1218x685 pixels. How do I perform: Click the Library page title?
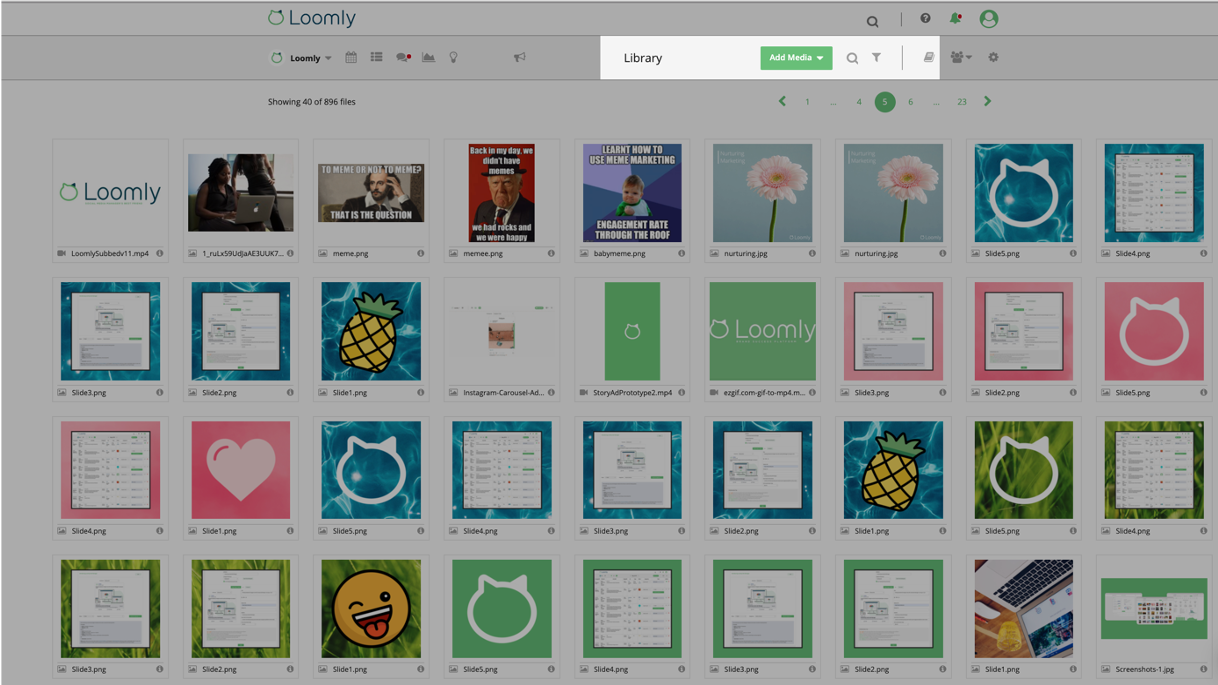tap(643, 58)
